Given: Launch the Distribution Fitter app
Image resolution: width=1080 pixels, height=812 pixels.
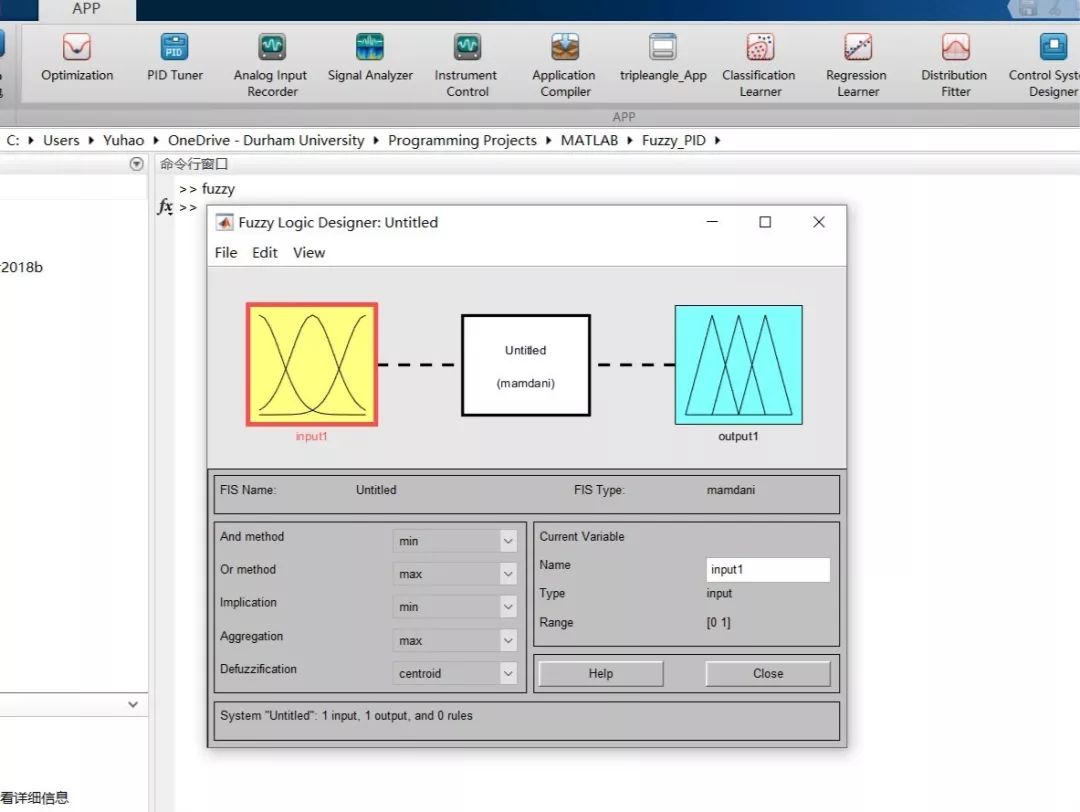Looking at the screenshot, I should tap(955, 66).
